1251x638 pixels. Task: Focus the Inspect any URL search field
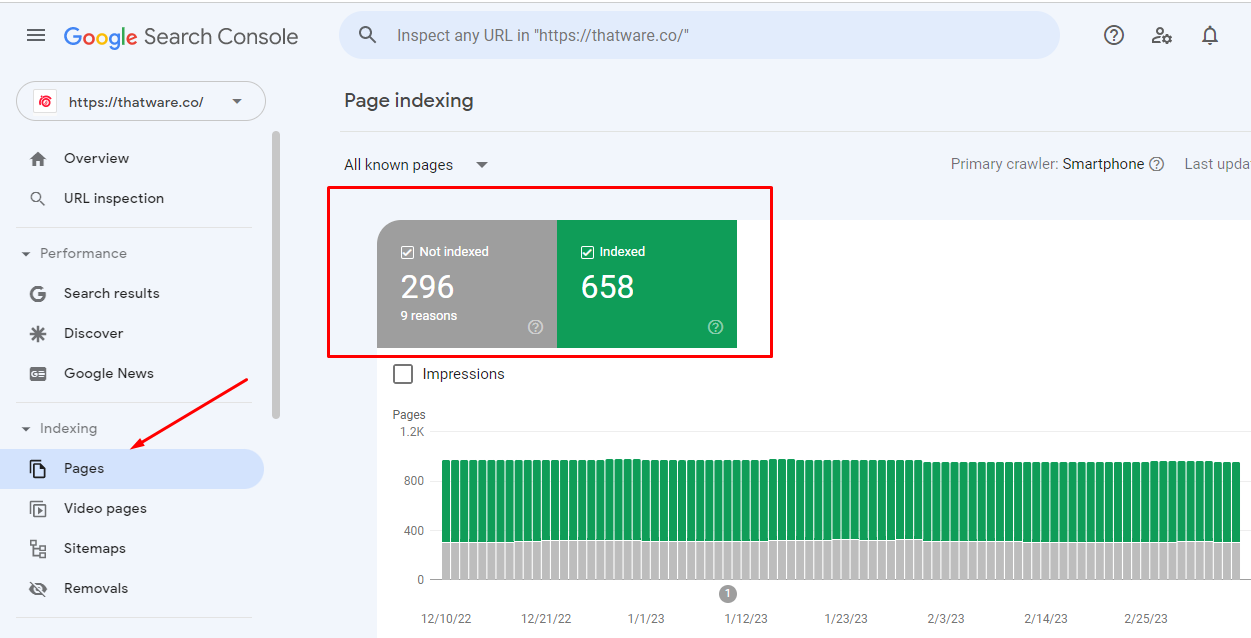(x=699, y=35)
